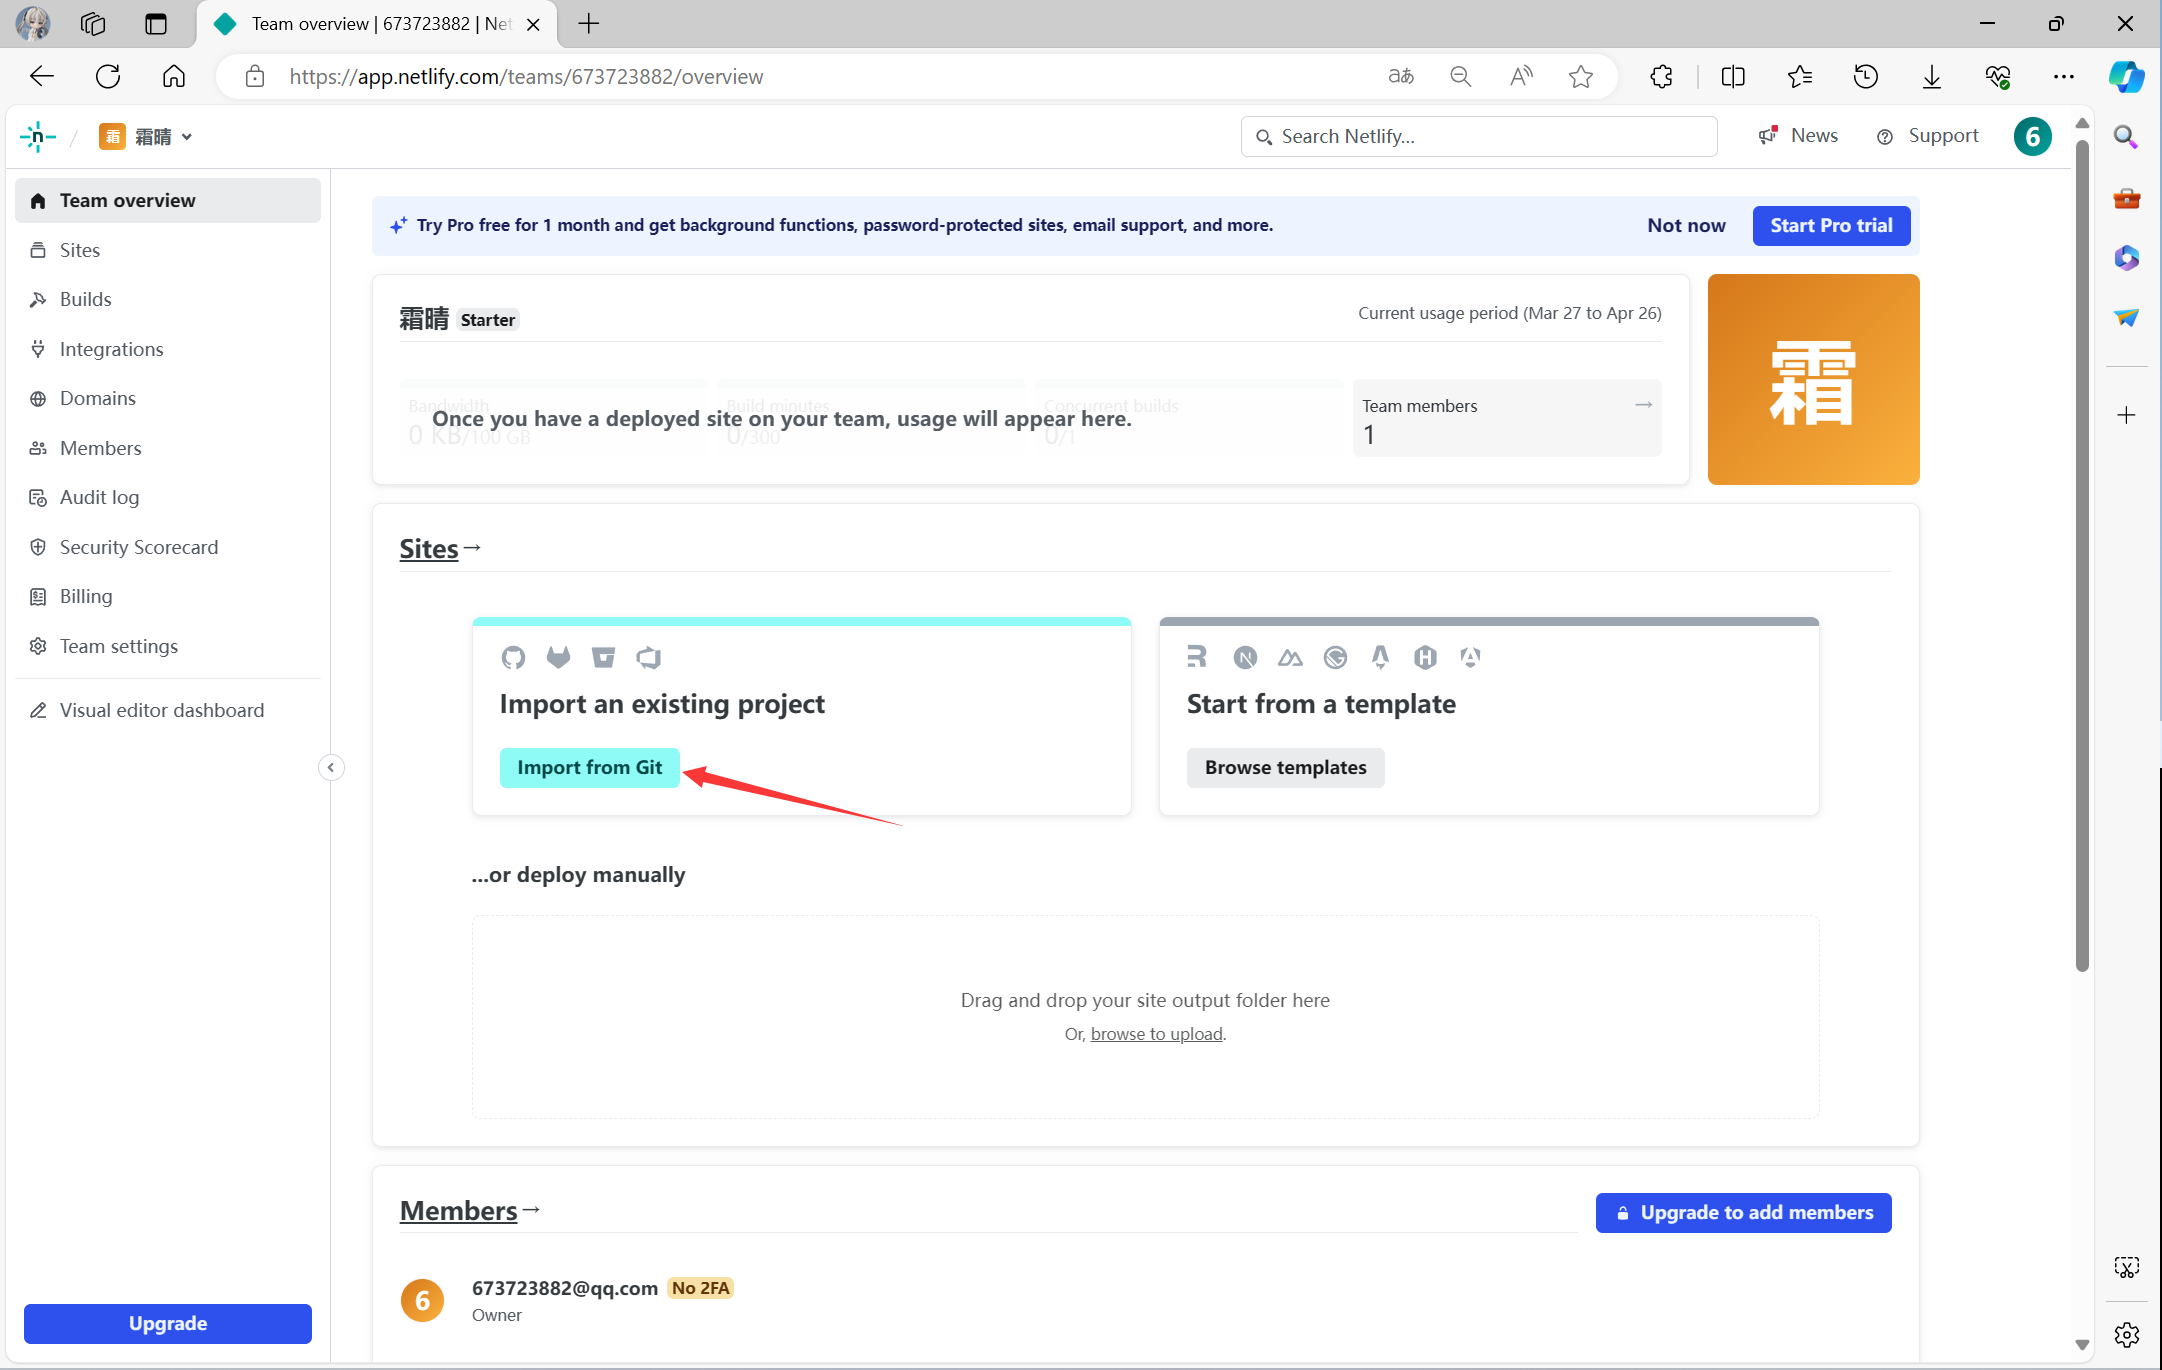Click browser favorites star icon

click(x=1580, y=77)
